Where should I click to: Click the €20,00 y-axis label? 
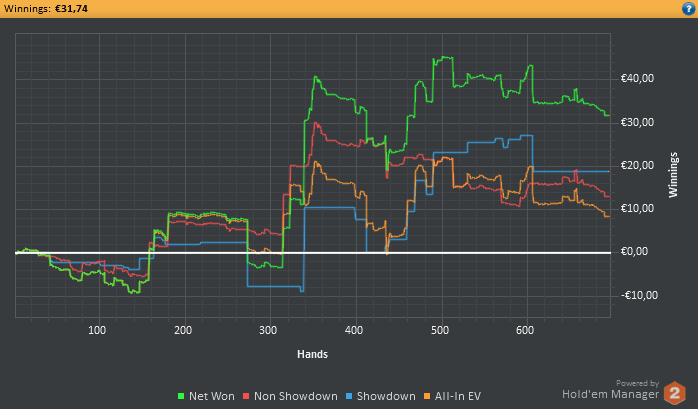(637, 166)
